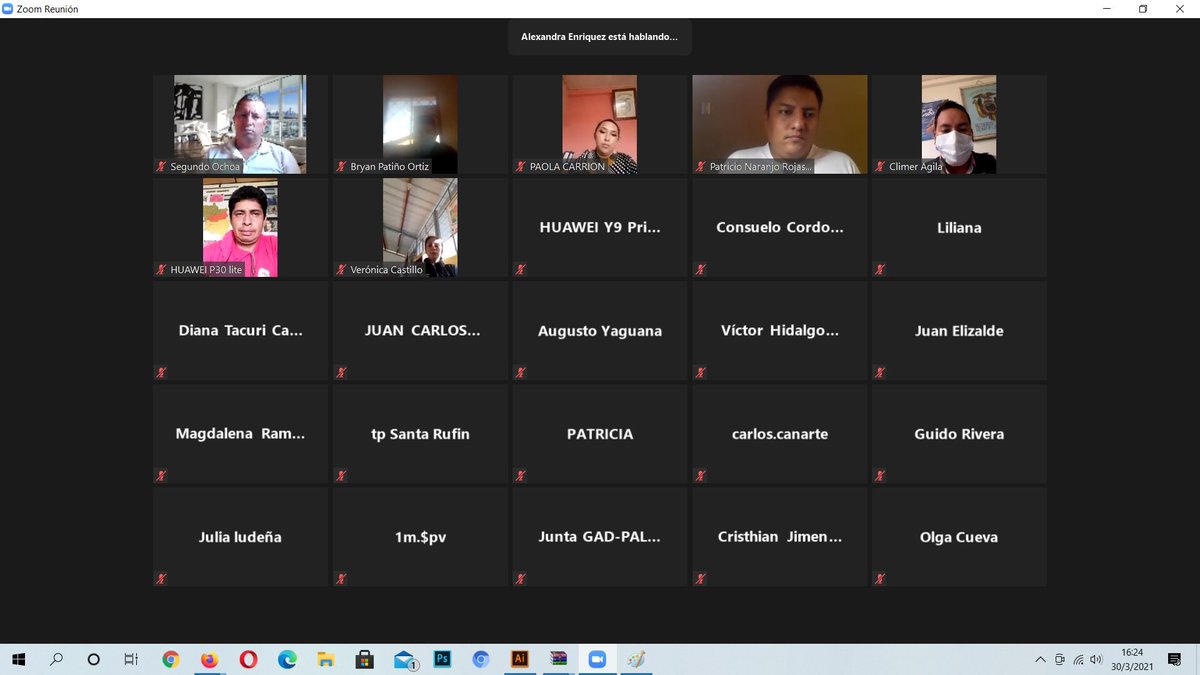The width and height of the screenshot is (1200, 675).
Task: Click the muted mic icon on Junta GAD-PAL tile
Action: [x=521, y=578]
